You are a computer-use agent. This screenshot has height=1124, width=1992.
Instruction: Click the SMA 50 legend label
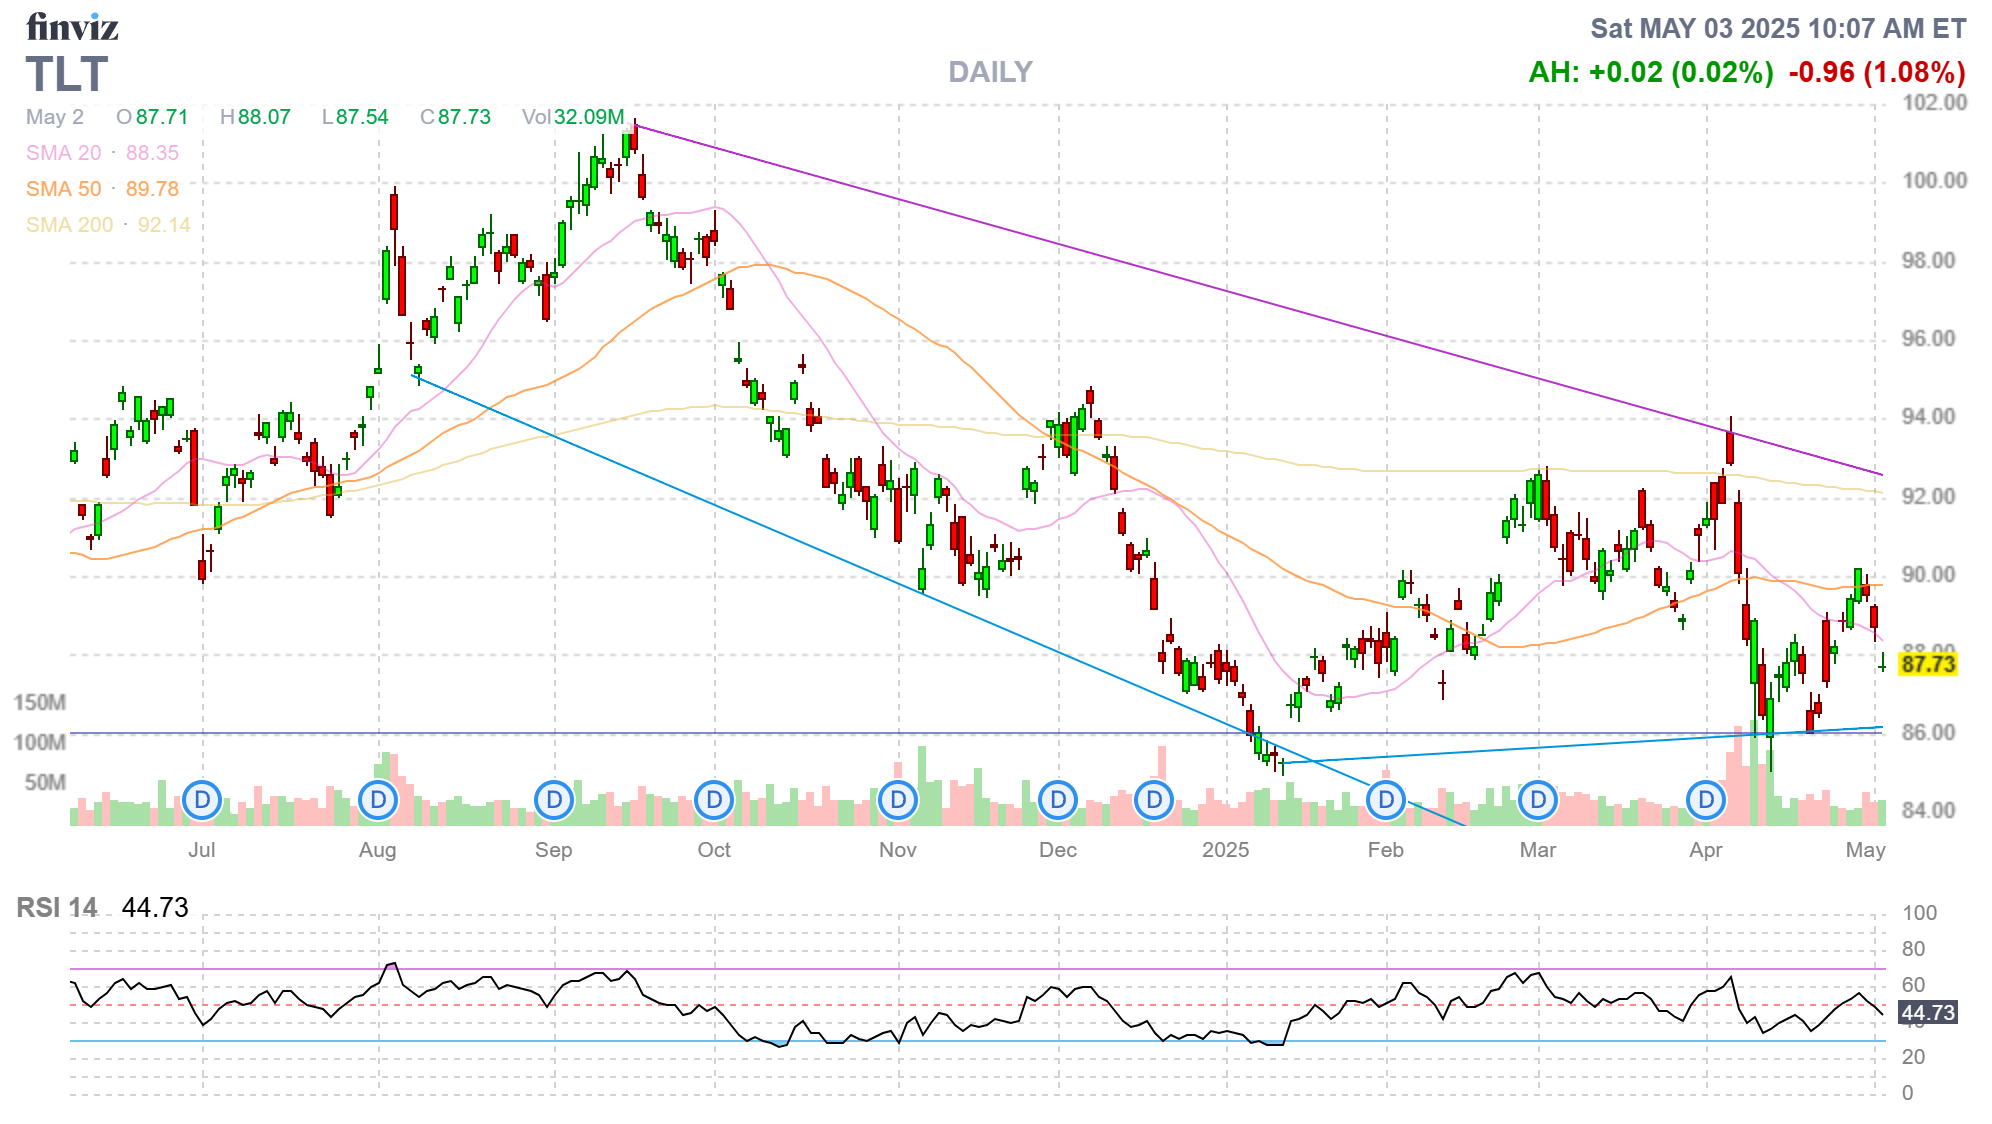coord(64,189)
